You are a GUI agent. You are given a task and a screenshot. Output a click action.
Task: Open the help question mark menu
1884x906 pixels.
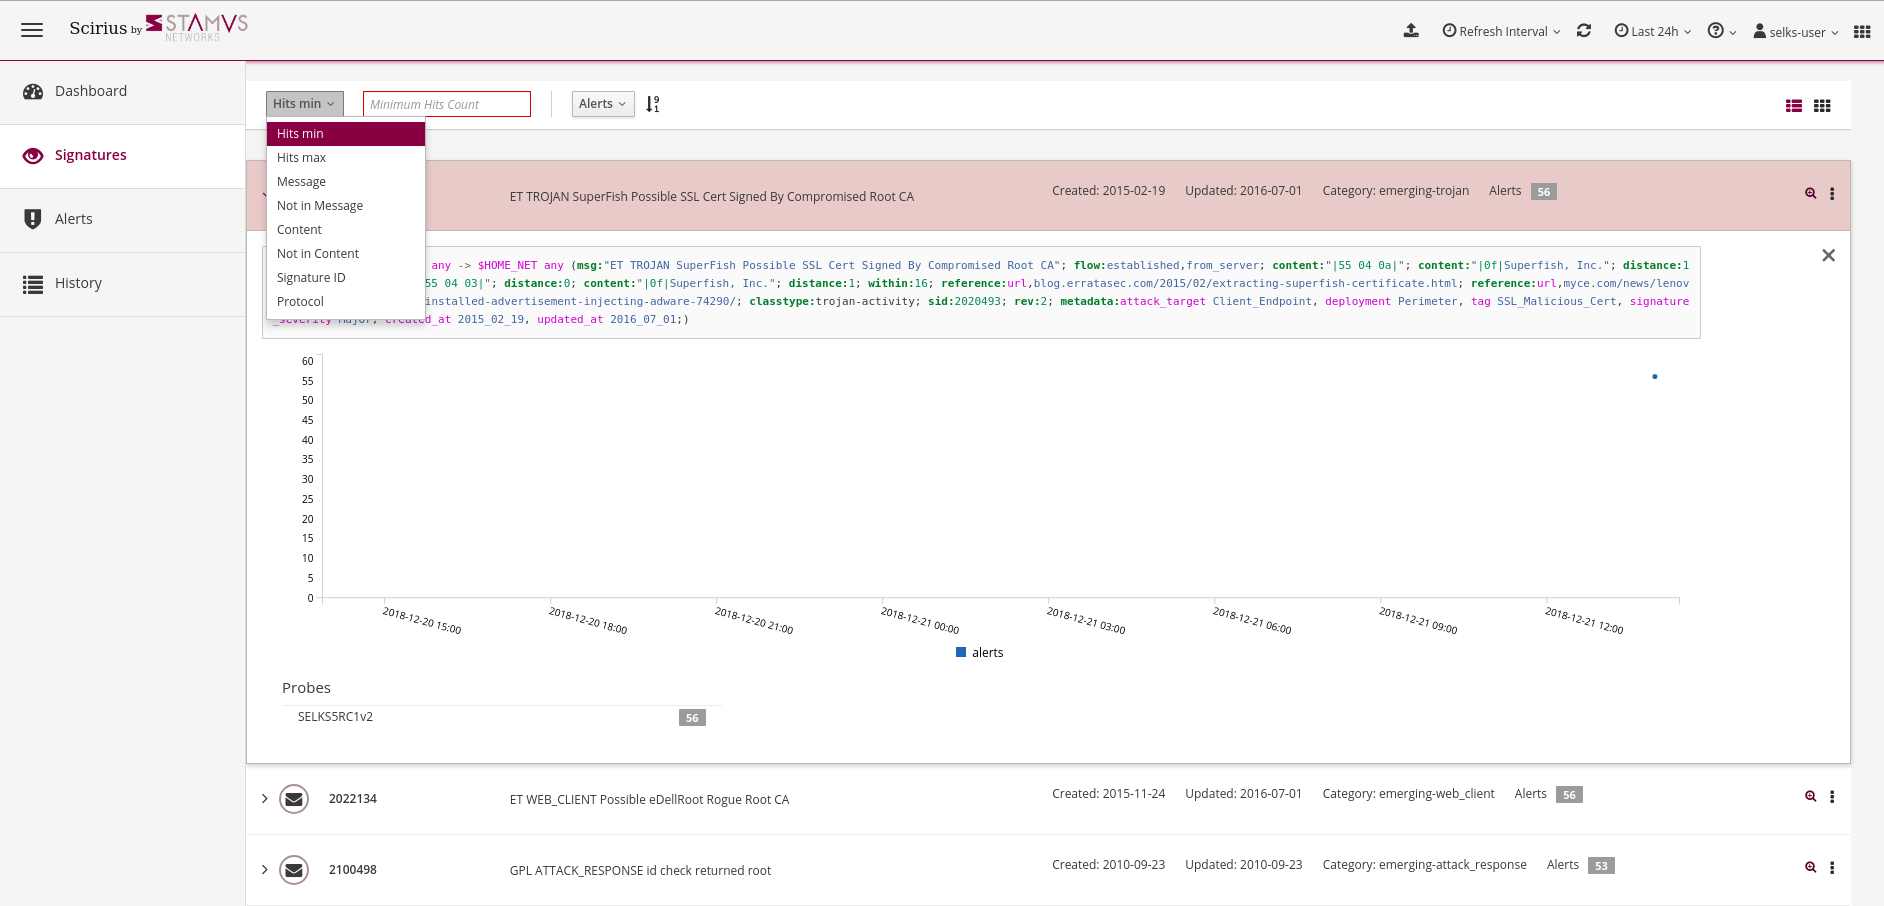point(1722,31)
